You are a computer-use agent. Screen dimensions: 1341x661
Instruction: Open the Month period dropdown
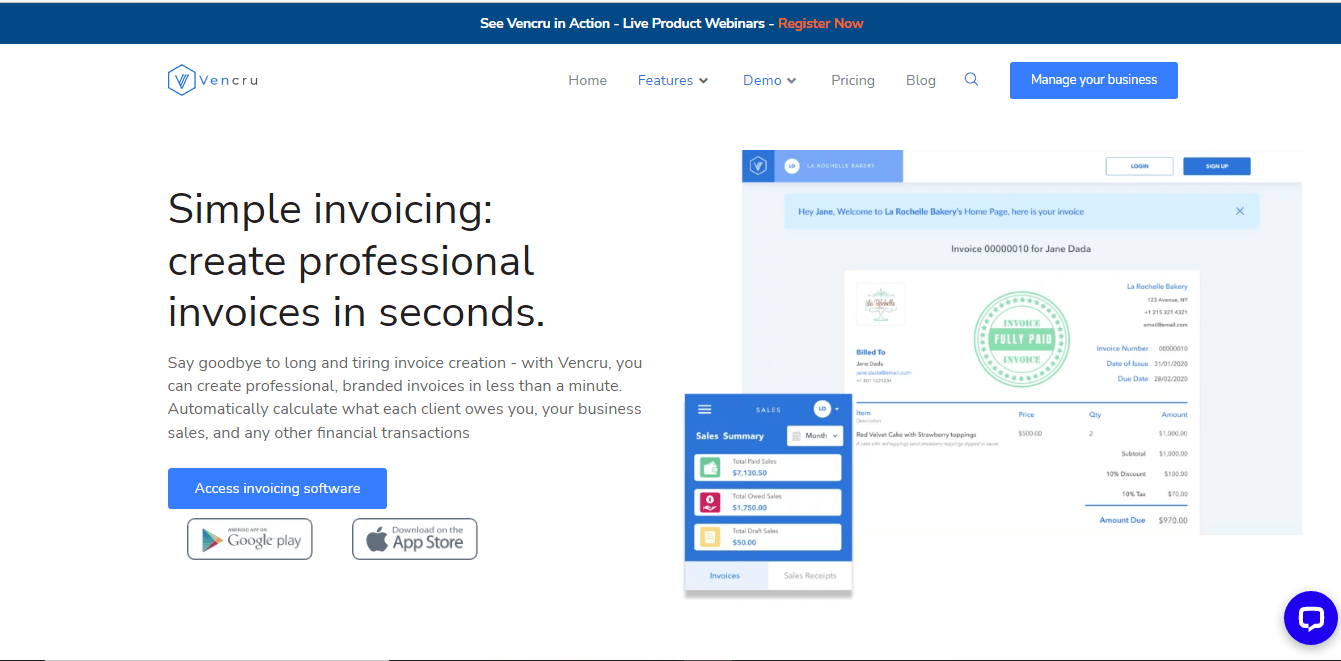pos(815,436)
